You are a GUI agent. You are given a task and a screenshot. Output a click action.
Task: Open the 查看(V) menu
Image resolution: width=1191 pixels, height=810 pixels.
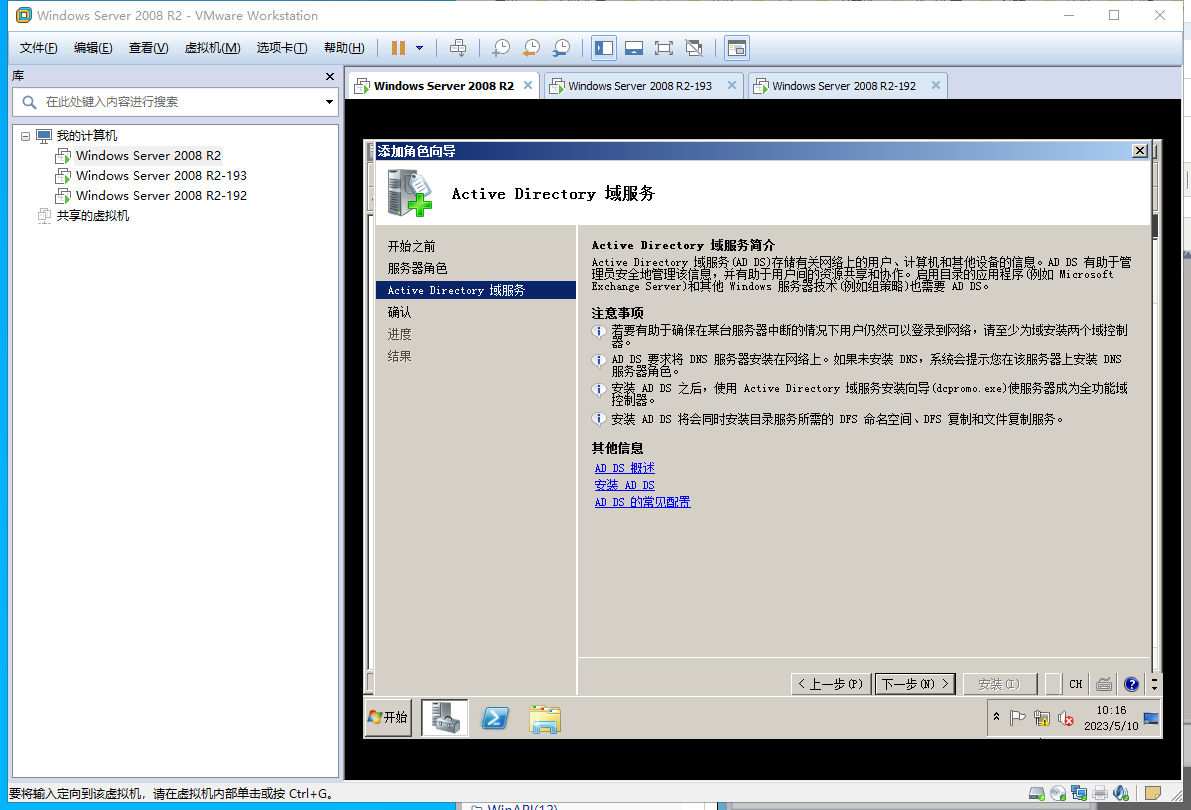[148, 48]
